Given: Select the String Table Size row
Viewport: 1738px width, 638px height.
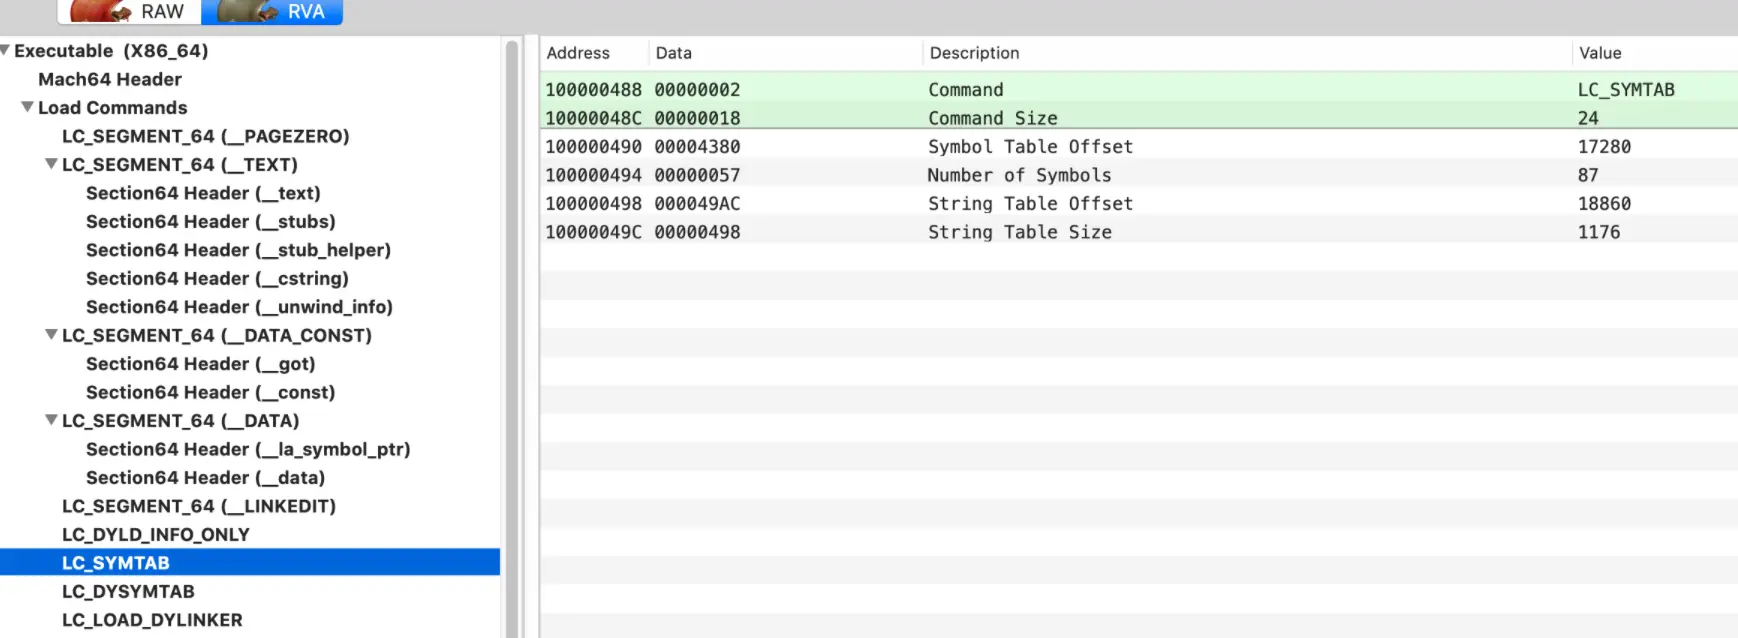Looking at the screenshot, I should point(1139,232).
